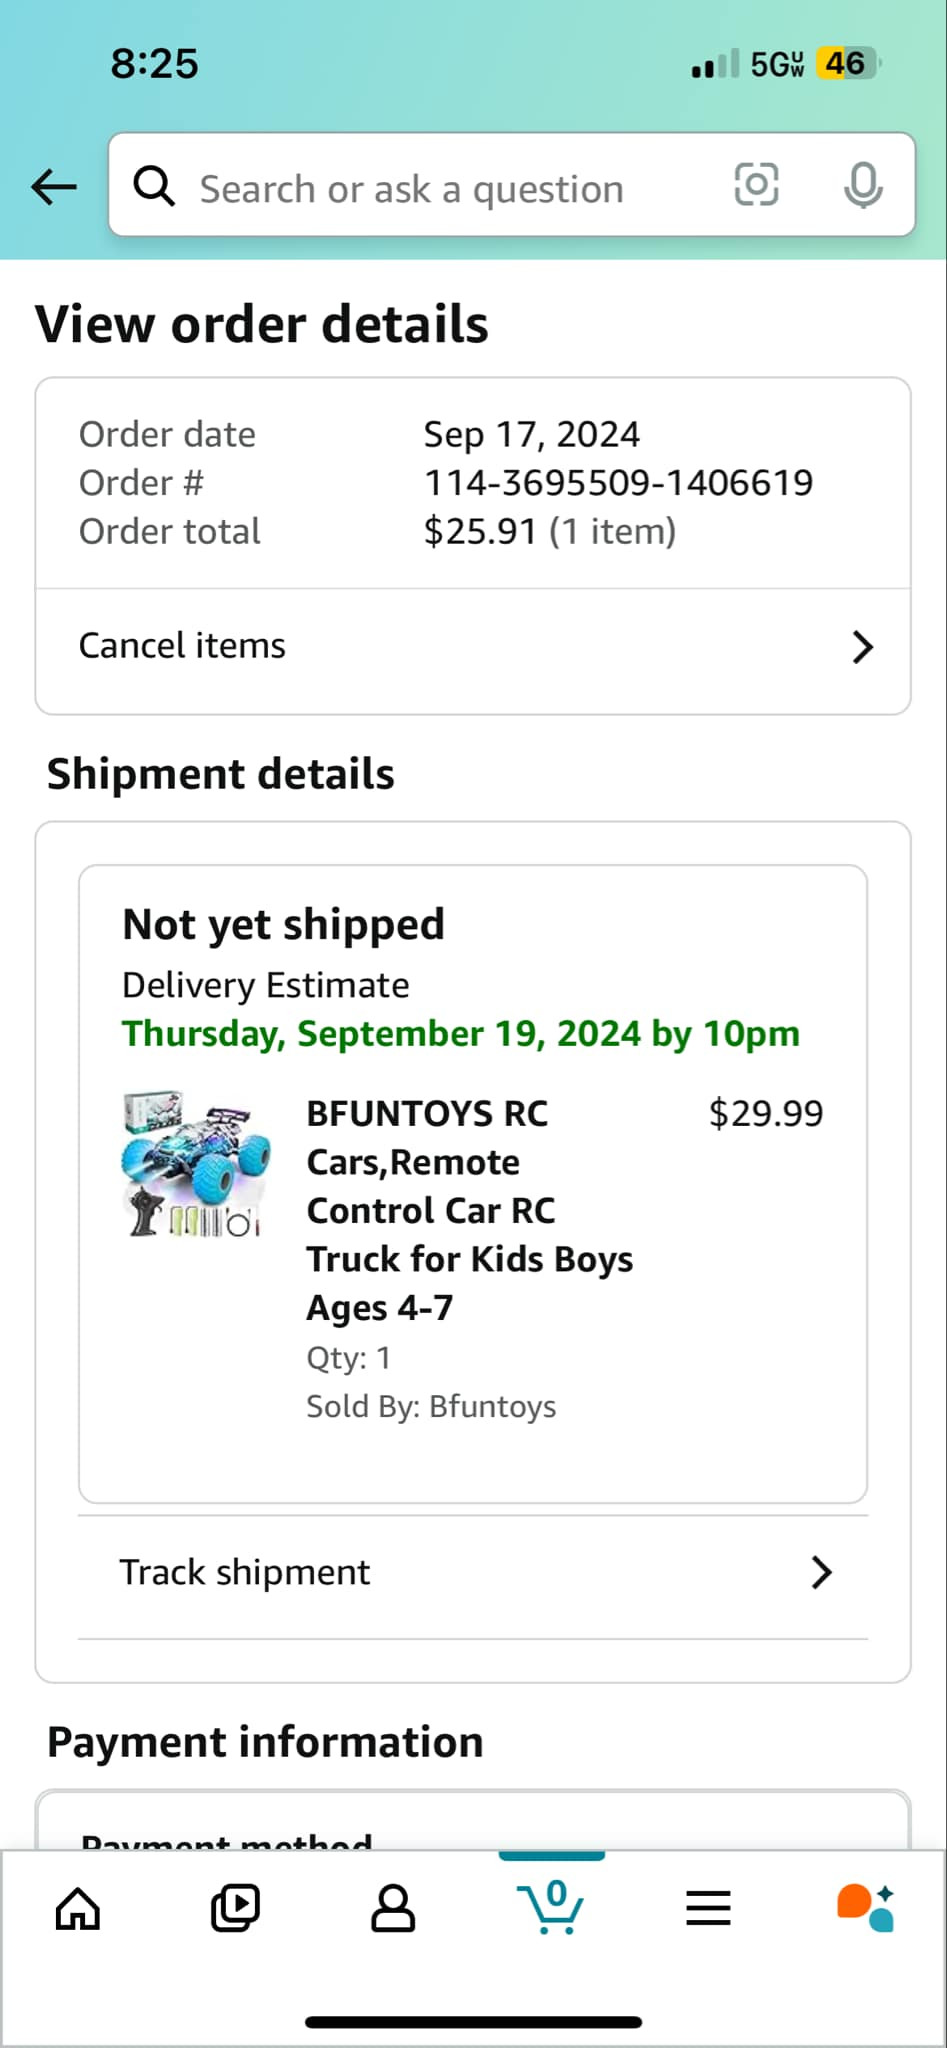This screenshot has width=947, height=2048.
Task: Select the Track shipment option
Action: pyautogui.click(x=245, y=1573)
